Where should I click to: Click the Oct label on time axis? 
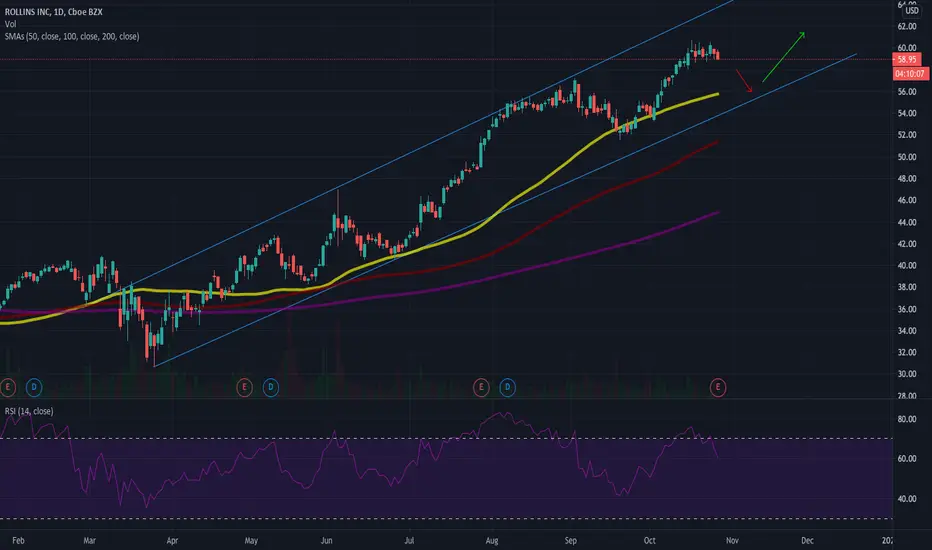tap(649, 540)
